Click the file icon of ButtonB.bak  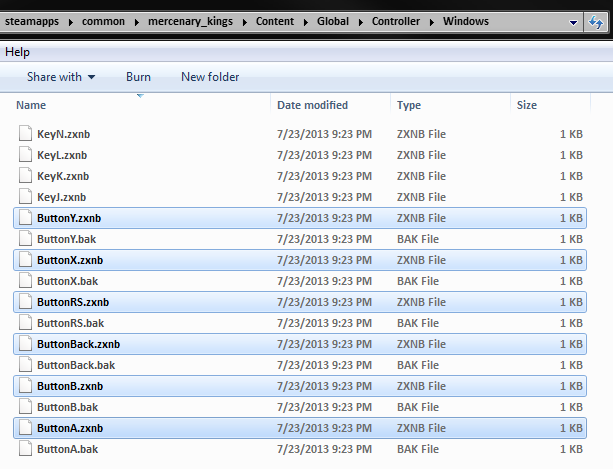pos(25,407)
